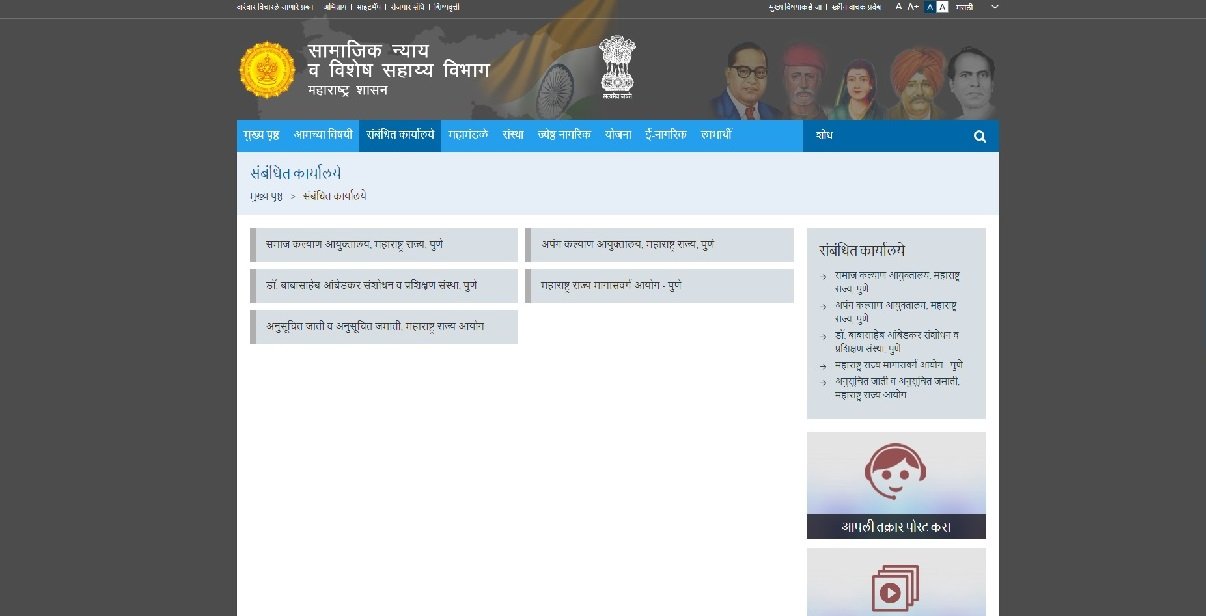Open the ज्येष्ठ नागरिक menu item
This screenshot has height=616, width=1206.
pos(564,135)
